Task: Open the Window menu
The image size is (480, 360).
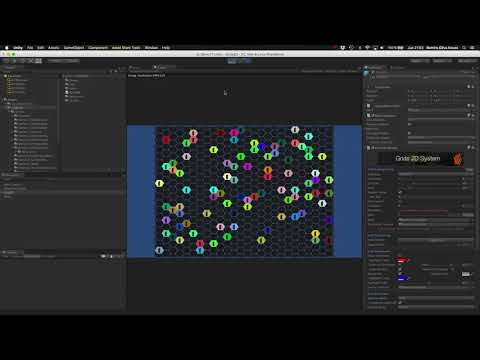Action: pyautogui.click(x=151, y=48)
